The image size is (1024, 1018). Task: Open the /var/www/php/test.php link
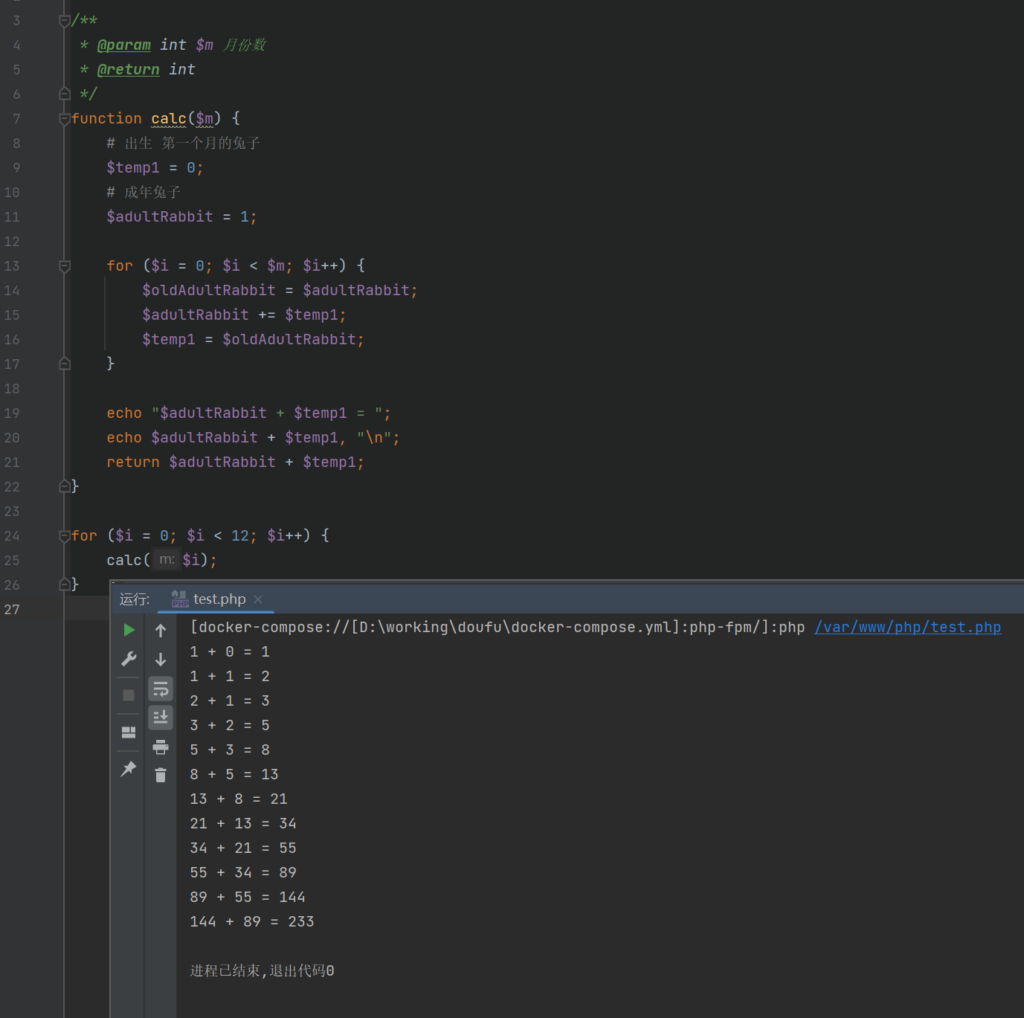tap(907, 628)
